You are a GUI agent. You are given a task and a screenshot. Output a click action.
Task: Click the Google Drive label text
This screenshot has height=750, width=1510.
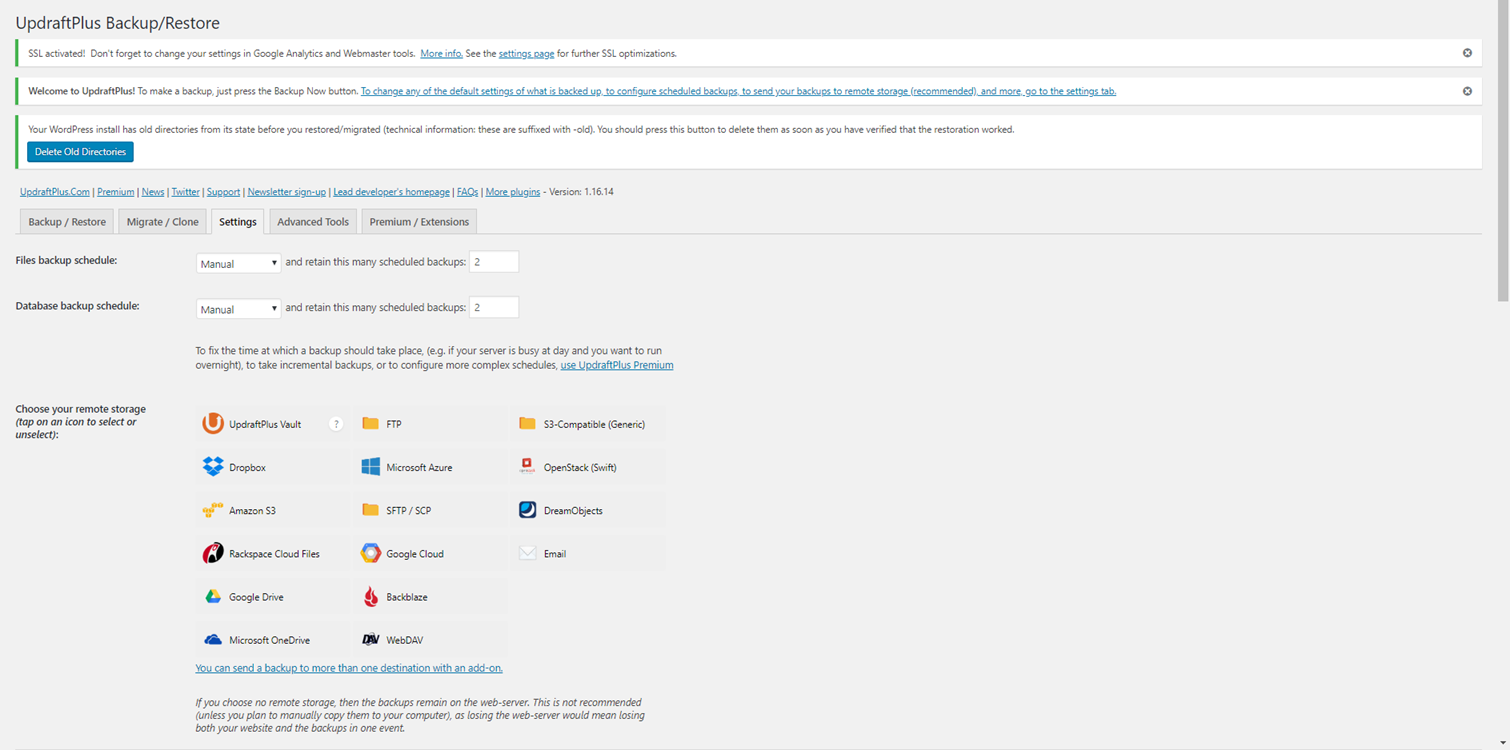click(256, 597)
